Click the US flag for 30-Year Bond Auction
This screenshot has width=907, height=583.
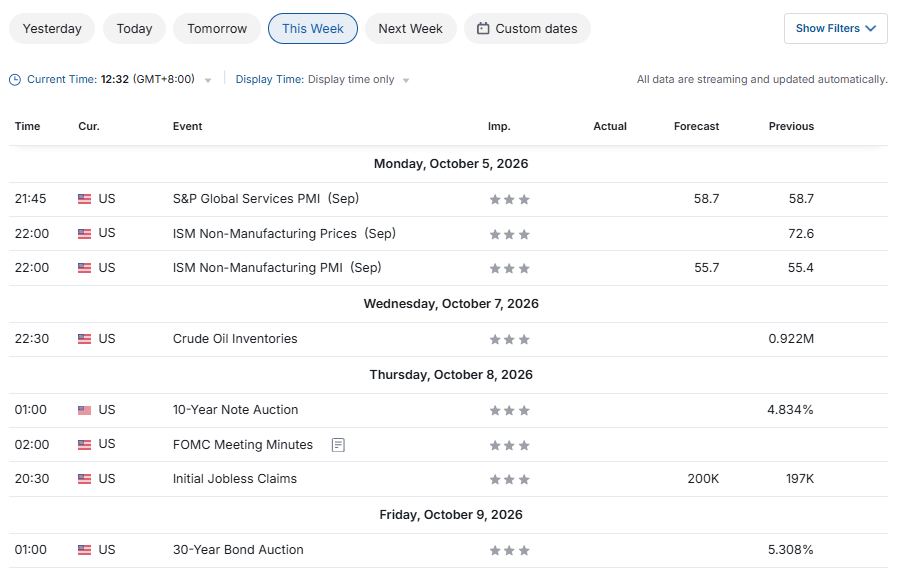(84, 550)
